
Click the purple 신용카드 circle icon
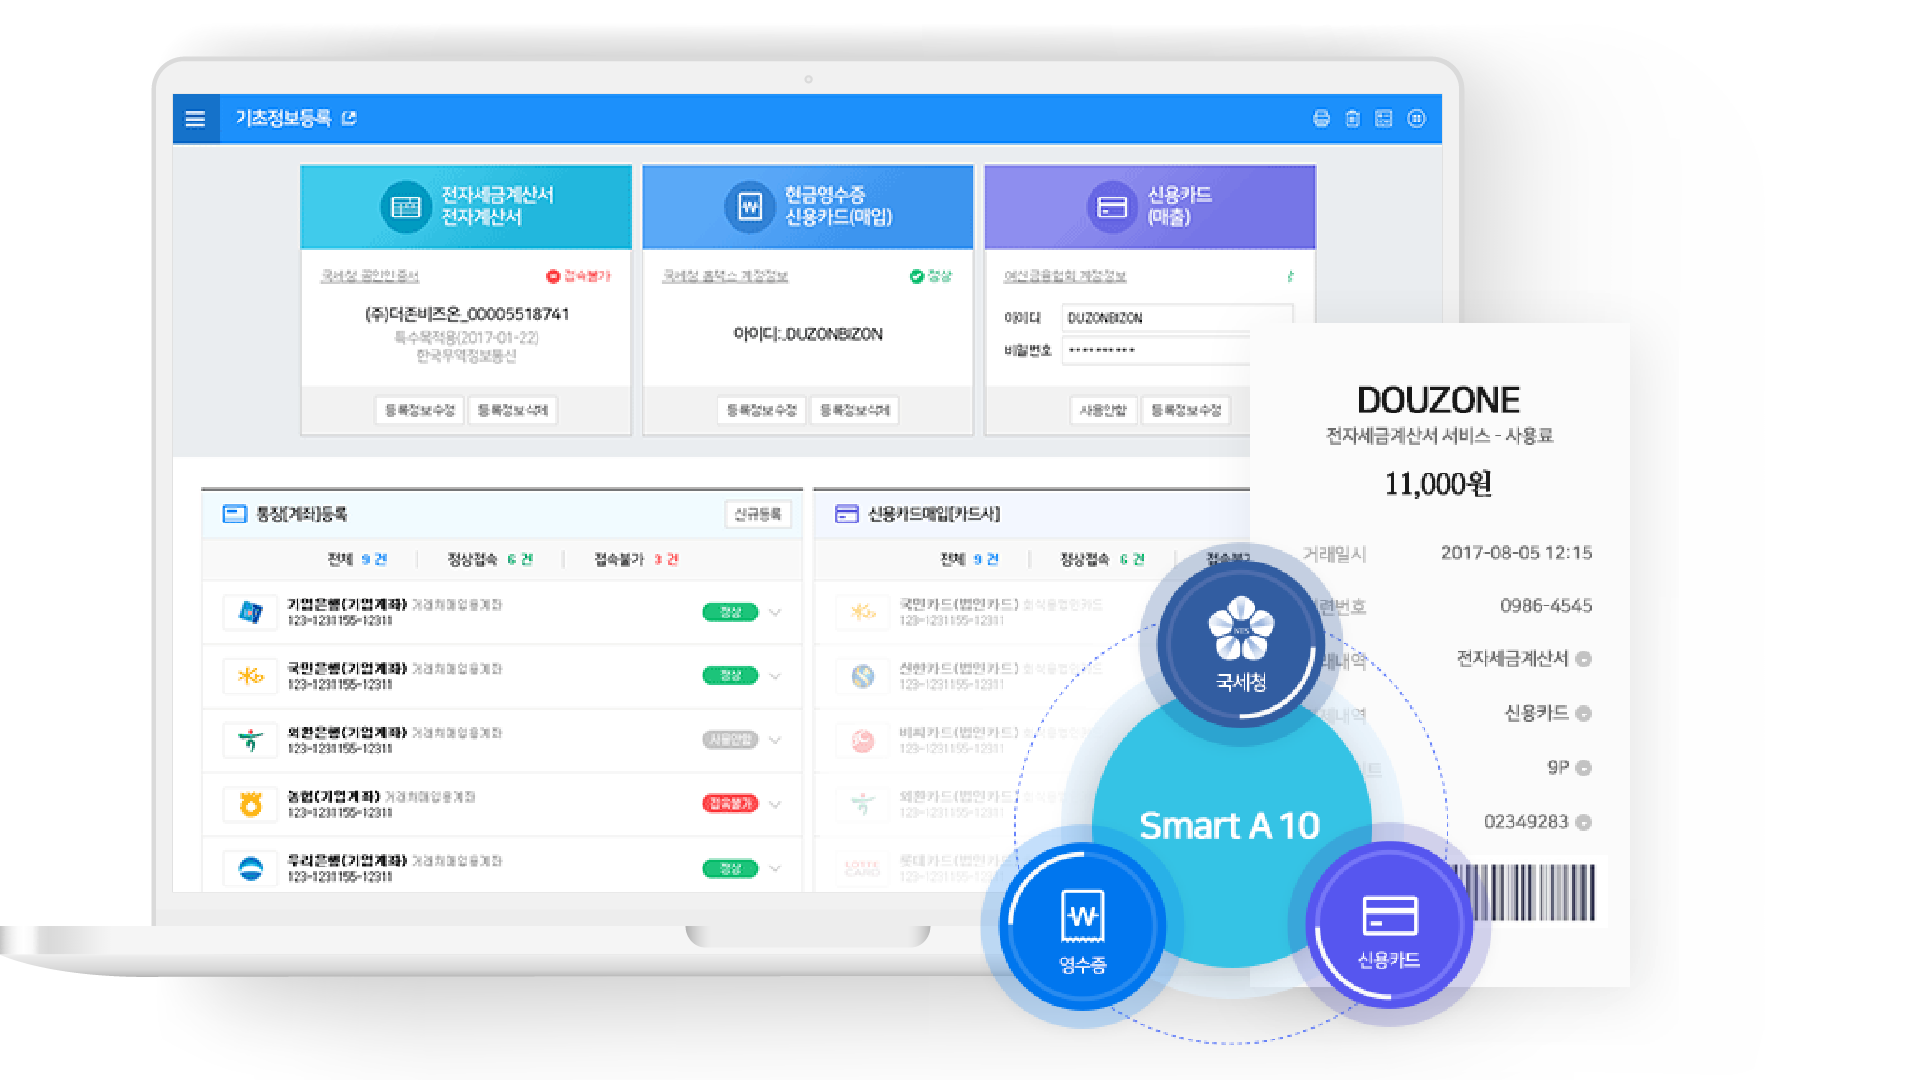(x=1389, y=924)
